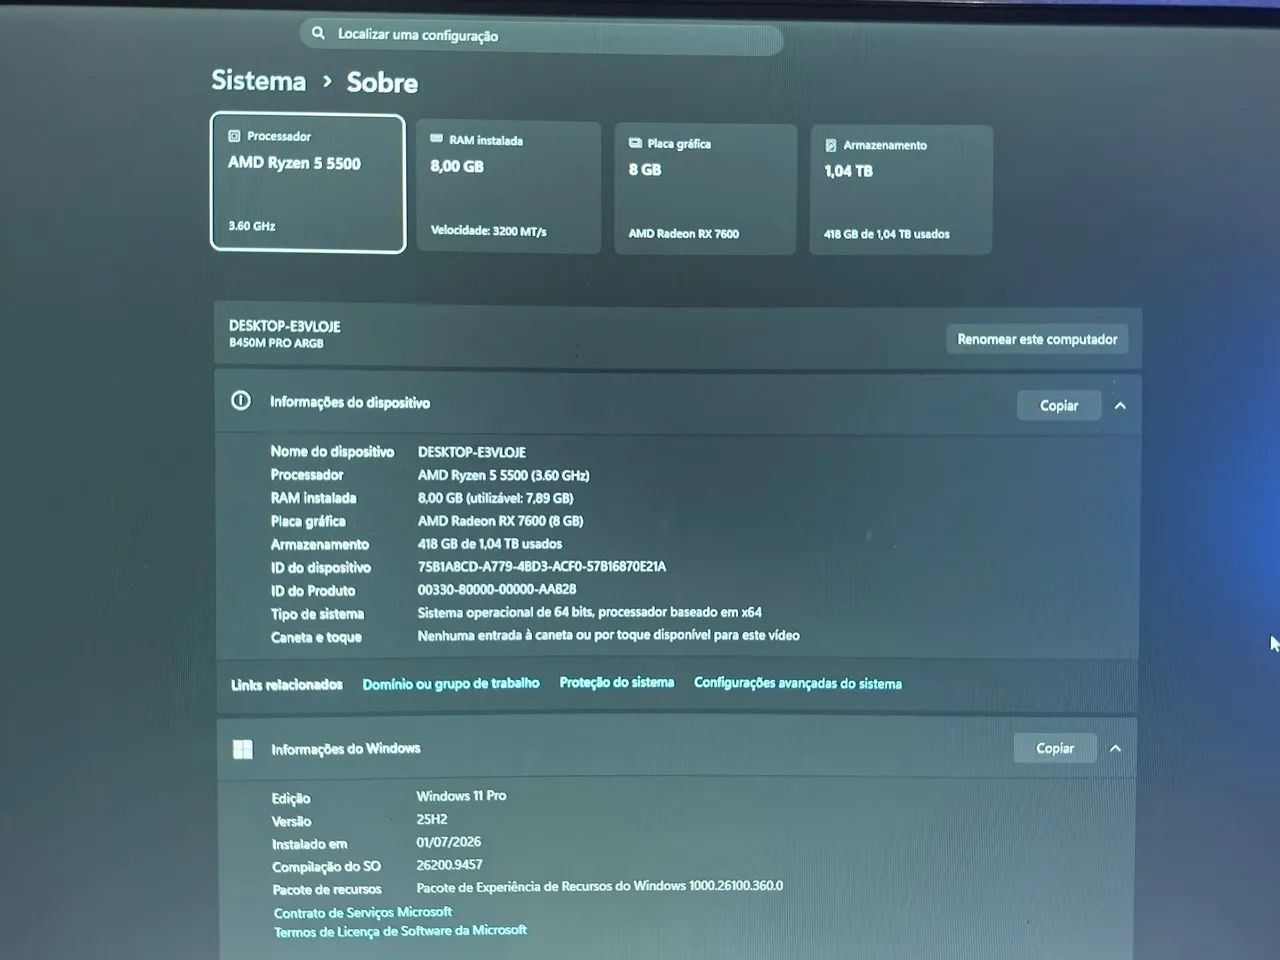This screenshot has width=1280, height=960.
Task: Click the Pacote de recursos value text
Action: [600, 886]
